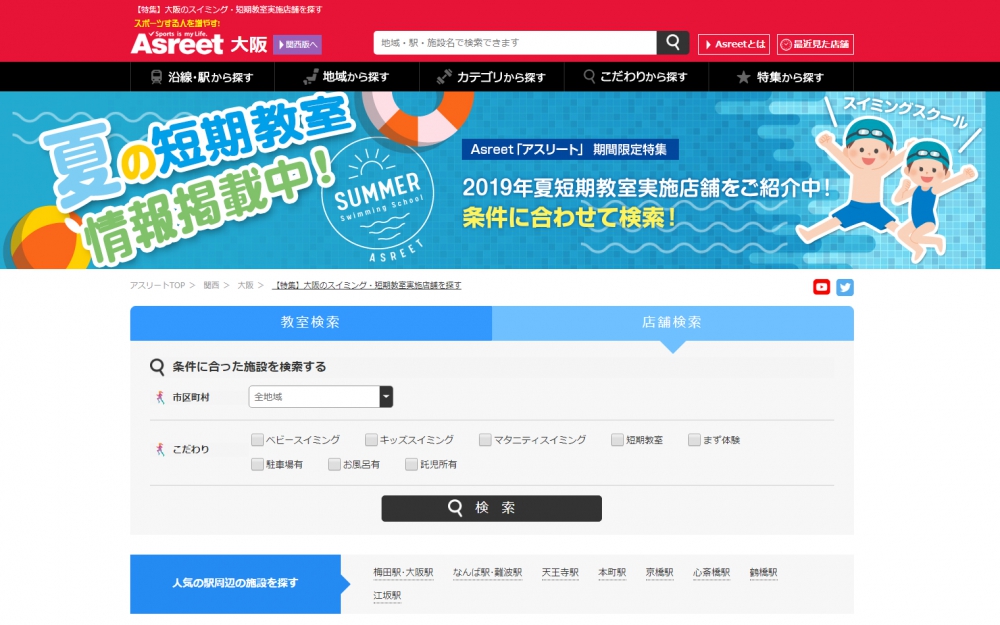Screen dimensions: 1000x625
Task: Click the dark 検索 search button
Action: pyautogui.click(x=492, y=508)
